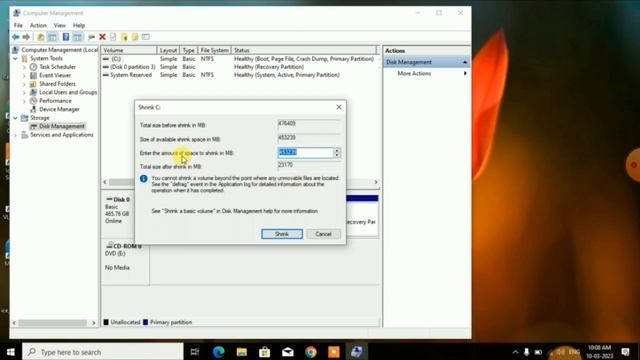The width and height of the screenshot is (640, 360).
Task: Open the blue Help toolbar icon
Action: (66, 37)
